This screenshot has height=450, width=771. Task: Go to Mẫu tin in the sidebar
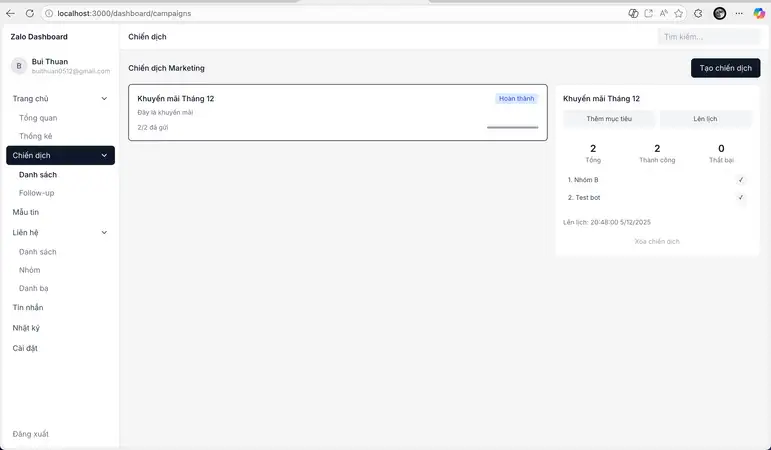[x=26, y=212]
